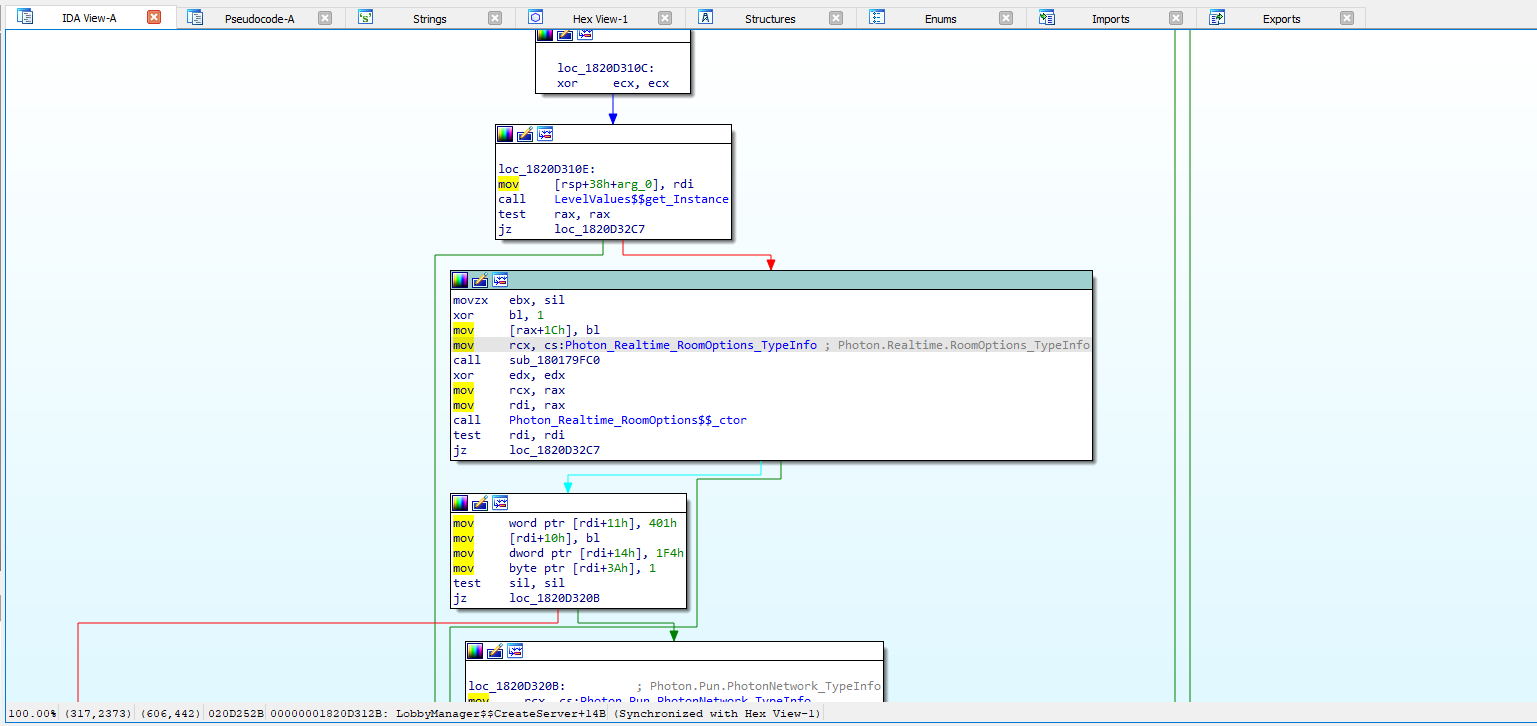This screenshot has height=726, width=1537.
Task: Set node color for movzx ebx block
Action: 460,280
